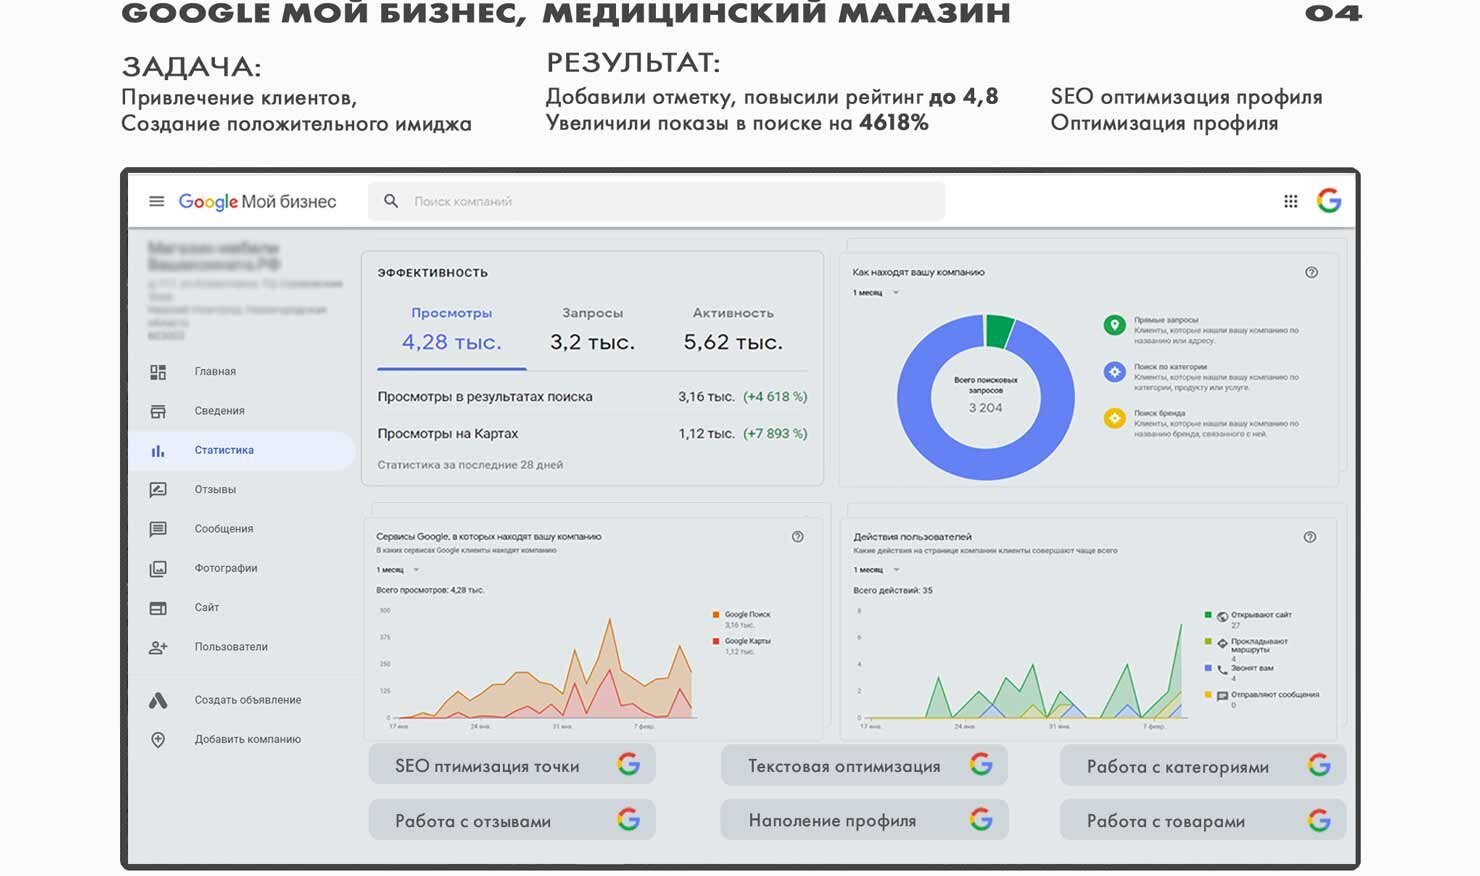Click the green segment of the donut chart
Image resolution: width=1480 pixels, height=876 pixels.
coord(999,331)
